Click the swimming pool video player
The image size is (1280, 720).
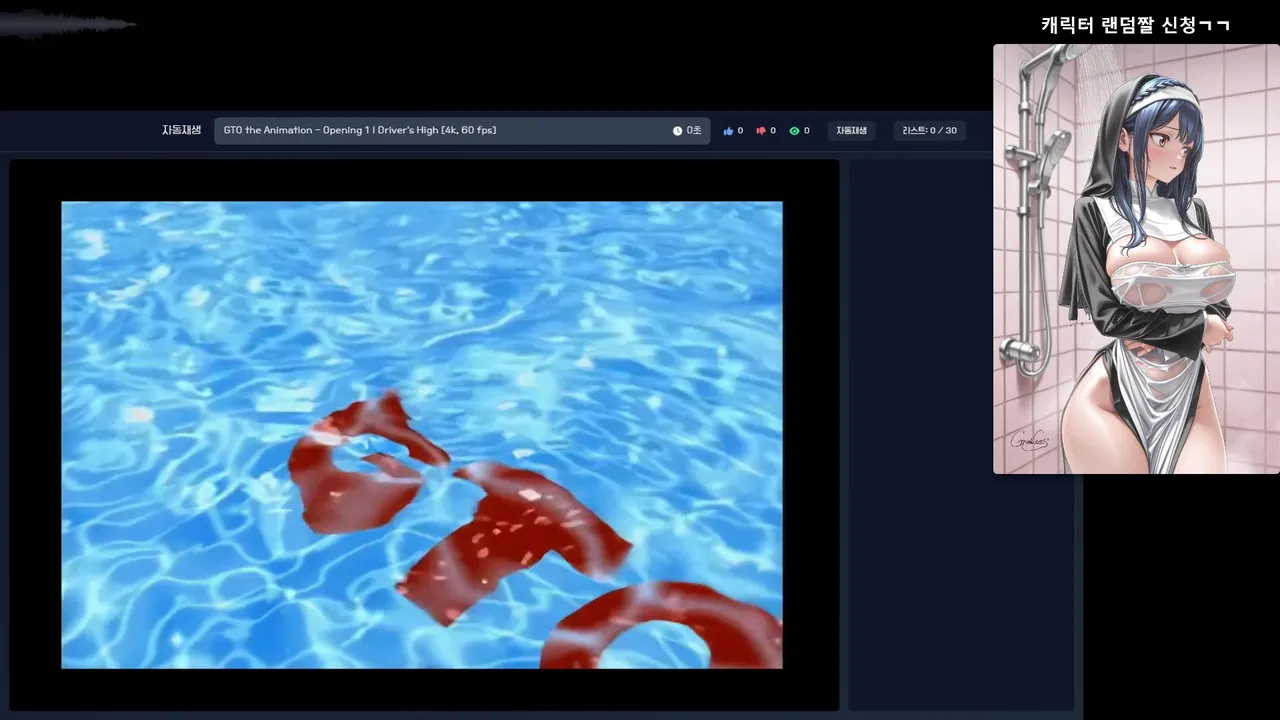pyautogui.click(x=422, y=435)
